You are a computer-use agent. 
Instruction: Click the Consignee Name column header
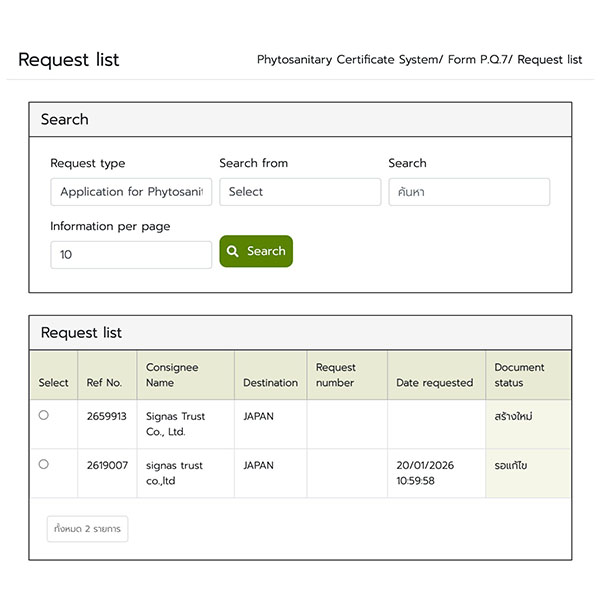173,375
